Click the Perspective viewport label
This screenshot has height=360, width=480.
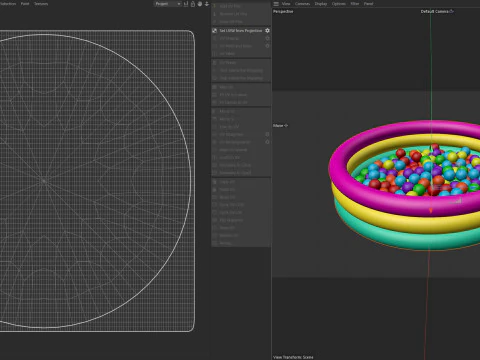(283, 11)
